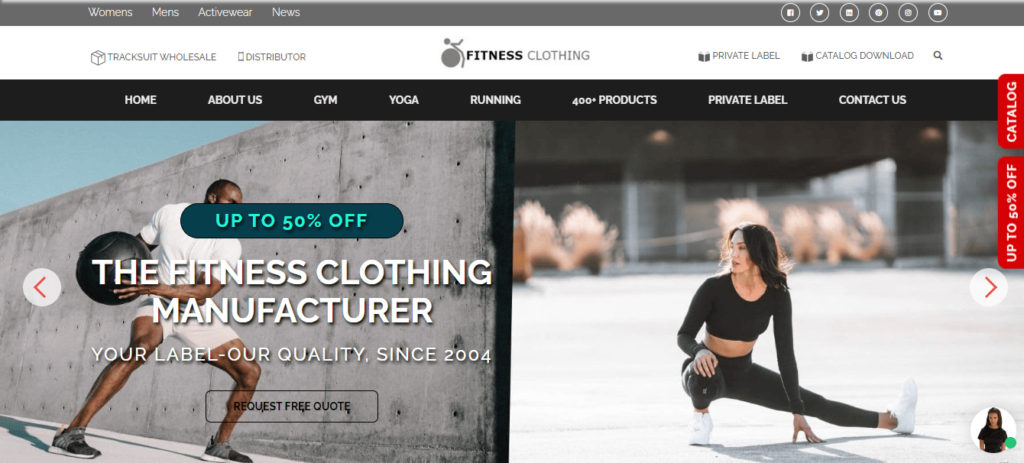Open the Pinterest social icon

coord(878,12)
